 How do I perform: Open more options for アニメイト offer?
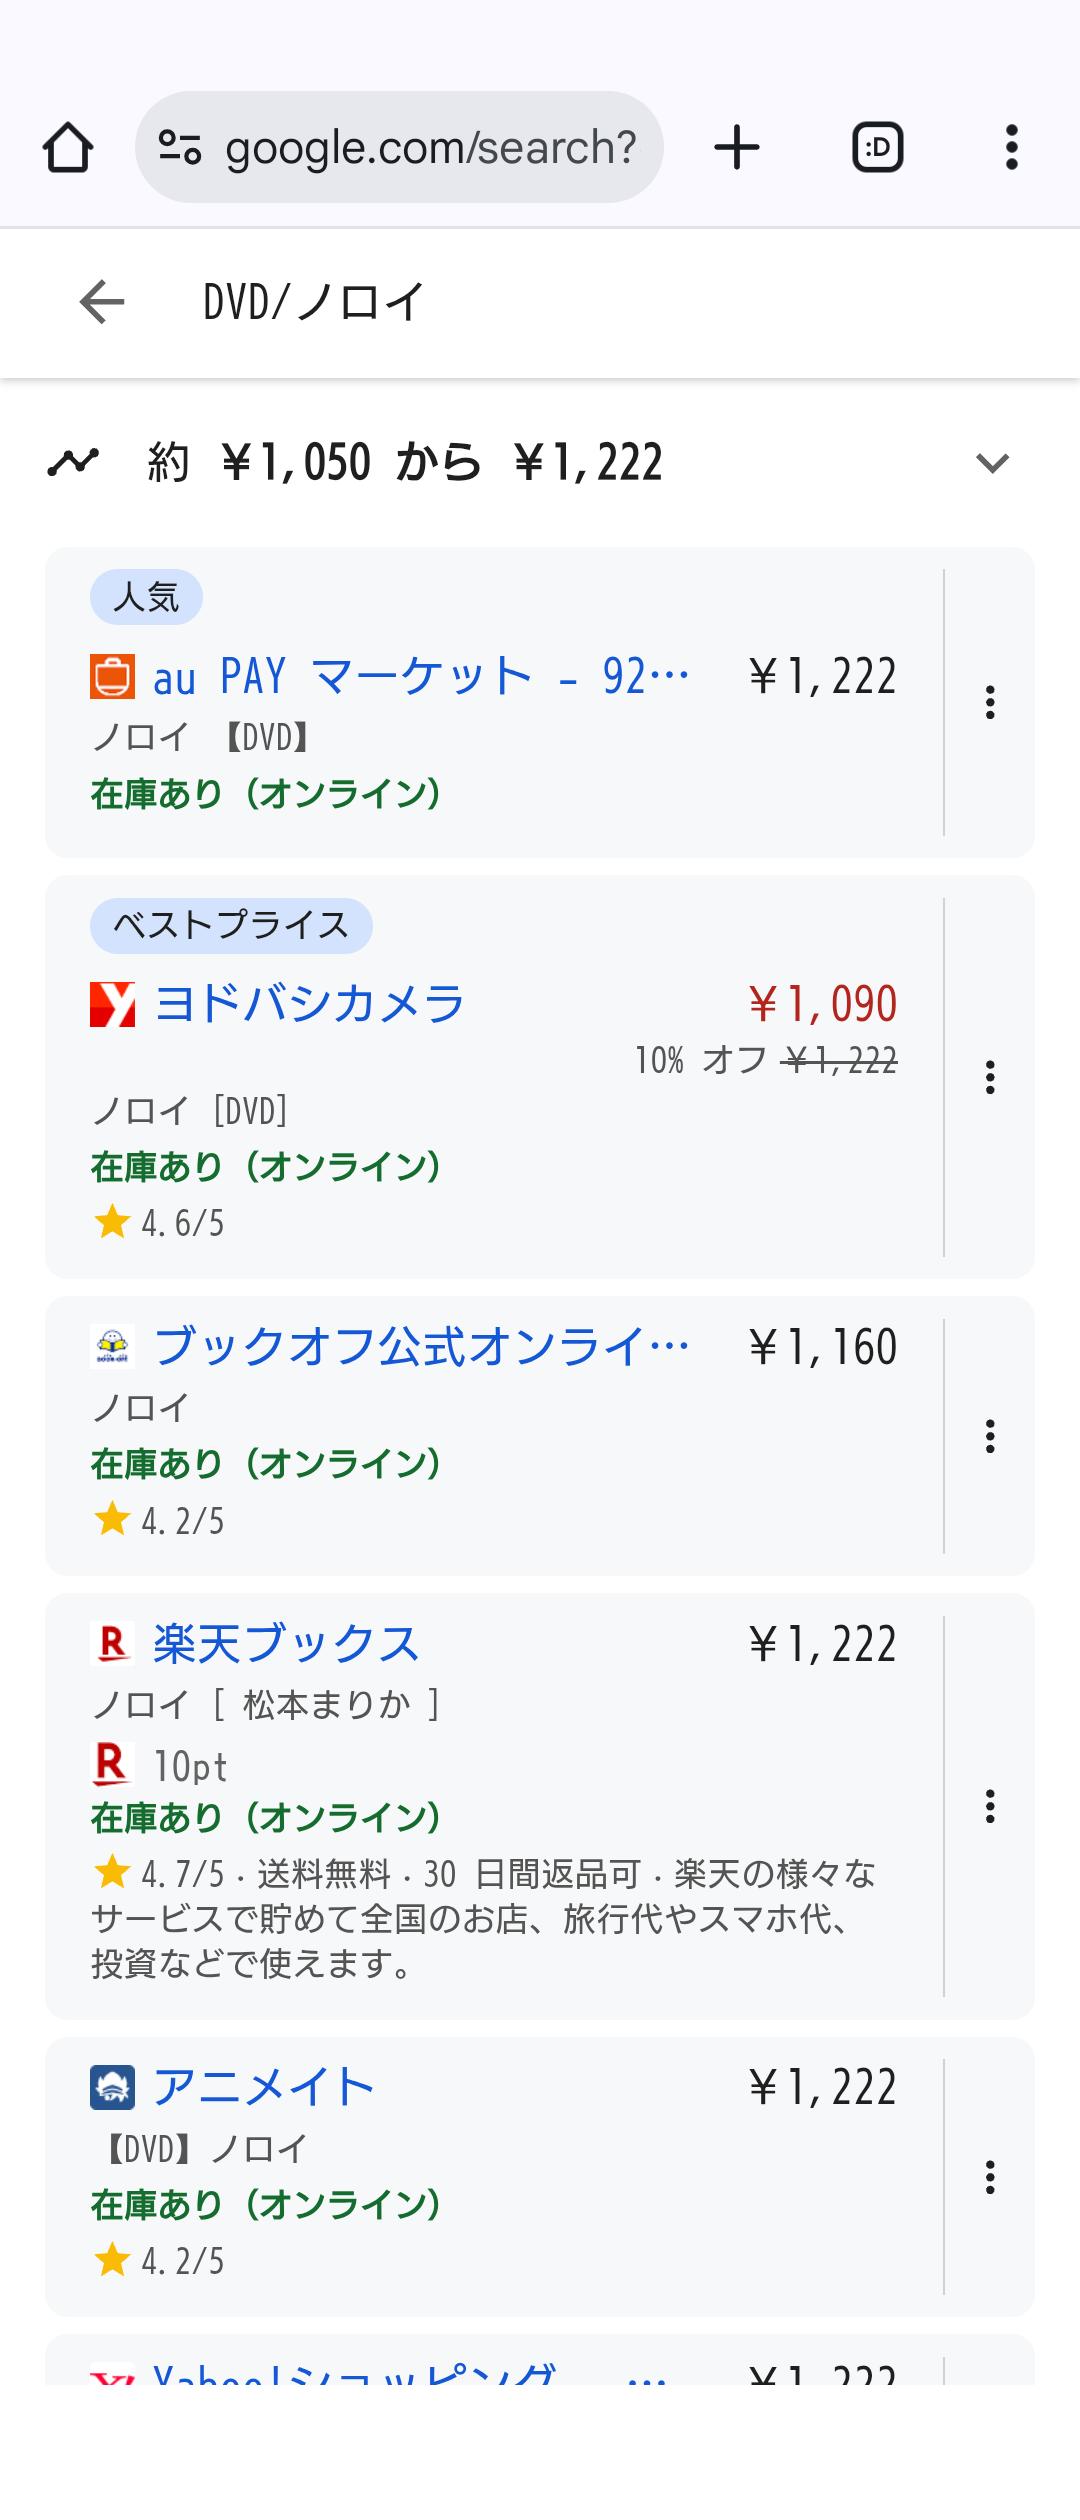pyautogui.click(x=990, y=2177)
